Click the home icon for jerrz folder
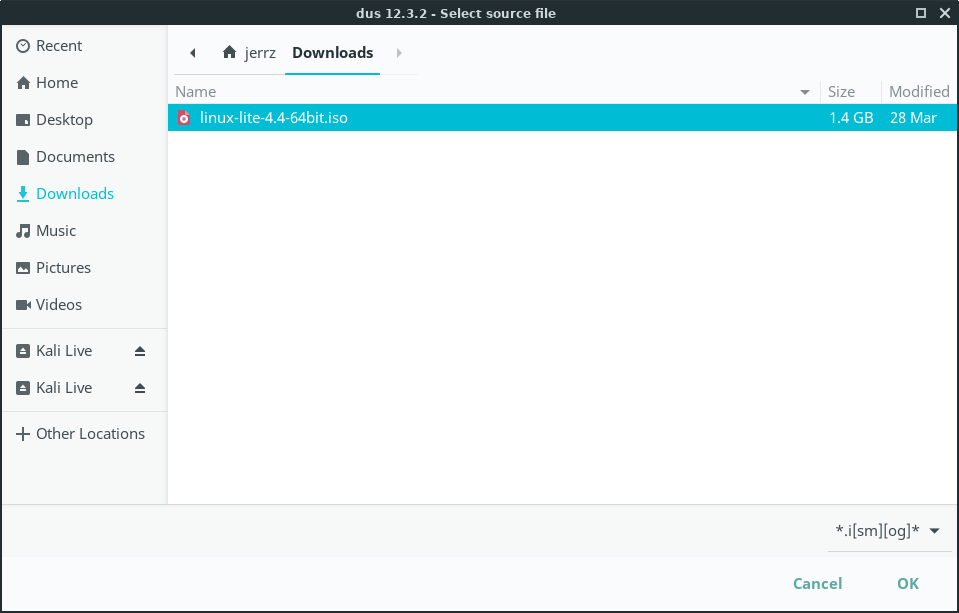The image size is (959, 613). click(x=230, y=53)
